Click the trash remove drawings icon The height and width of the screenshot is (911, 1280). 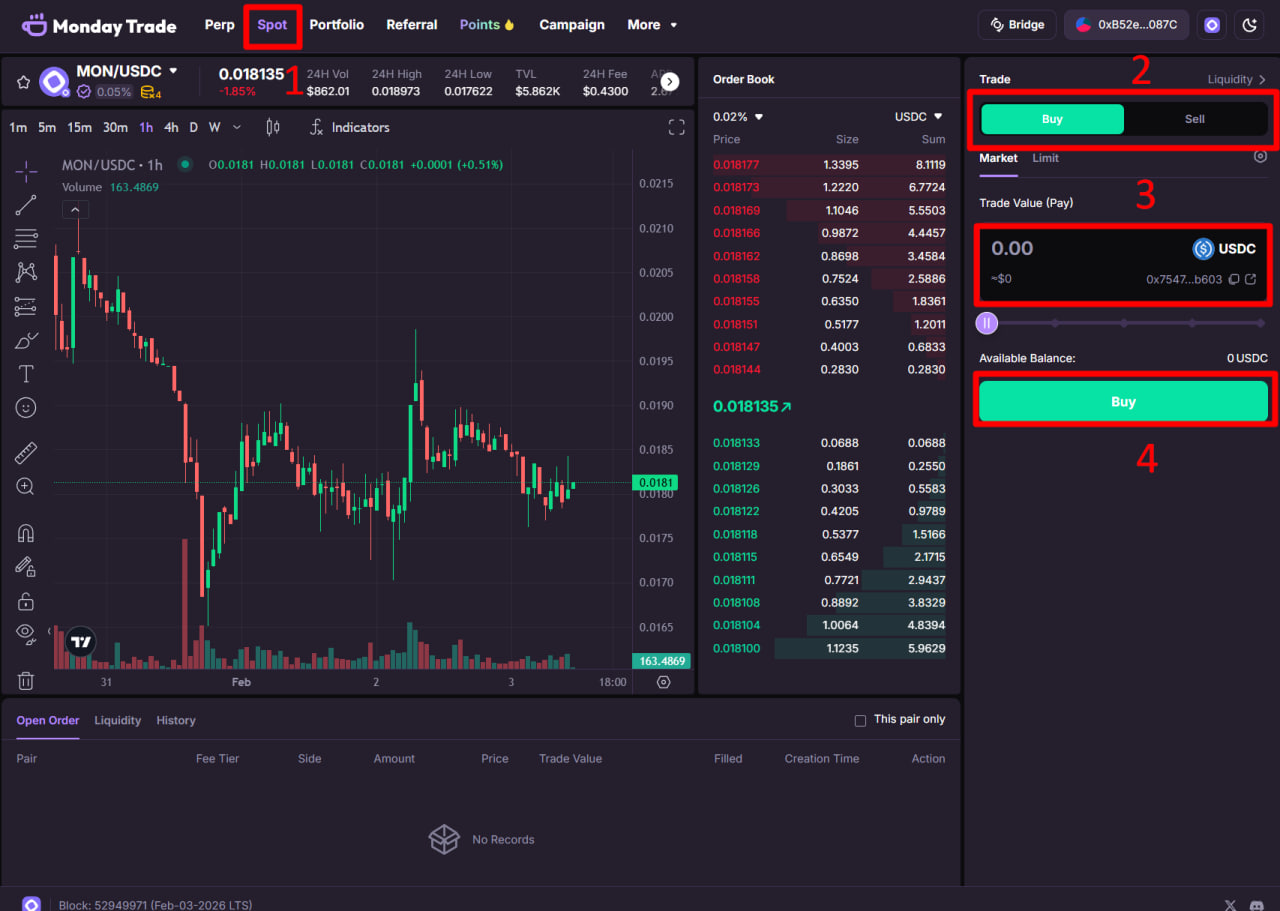(x=26, y=681)
